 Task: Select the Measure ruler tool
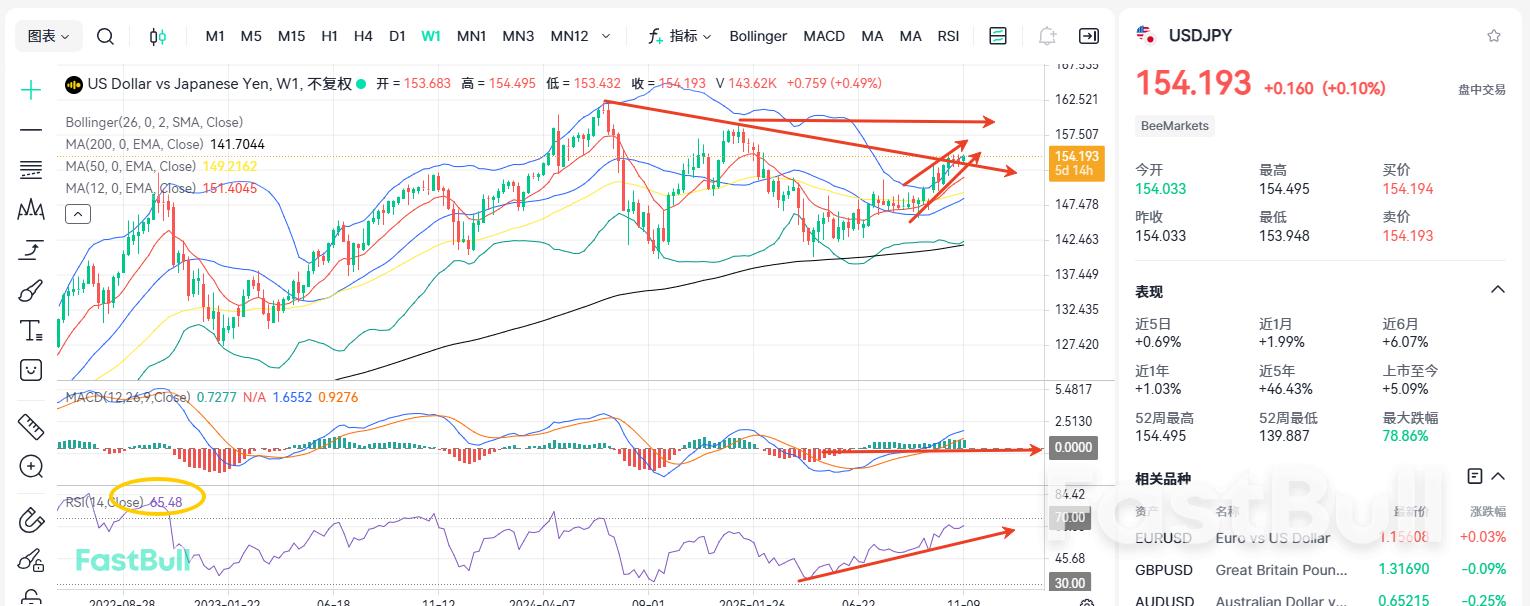click(30, 426)
